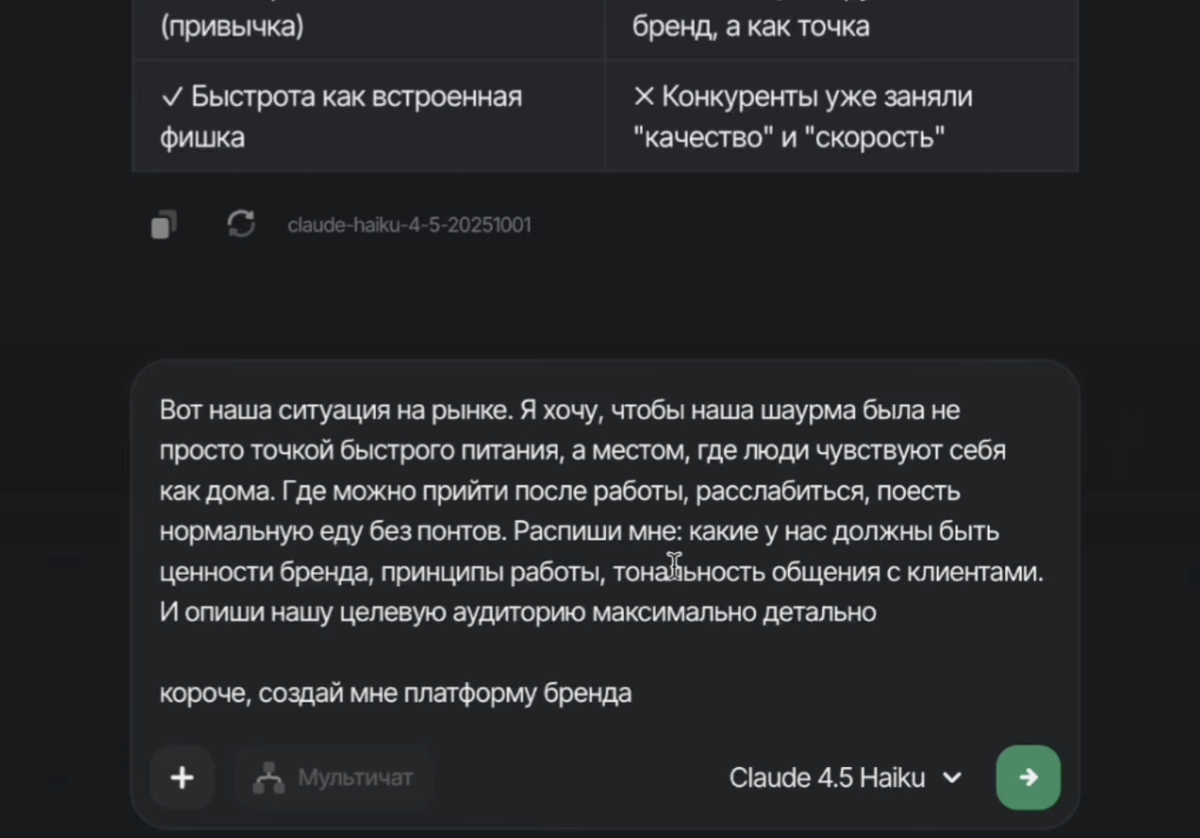Click inside the message input field

(600, 550)
